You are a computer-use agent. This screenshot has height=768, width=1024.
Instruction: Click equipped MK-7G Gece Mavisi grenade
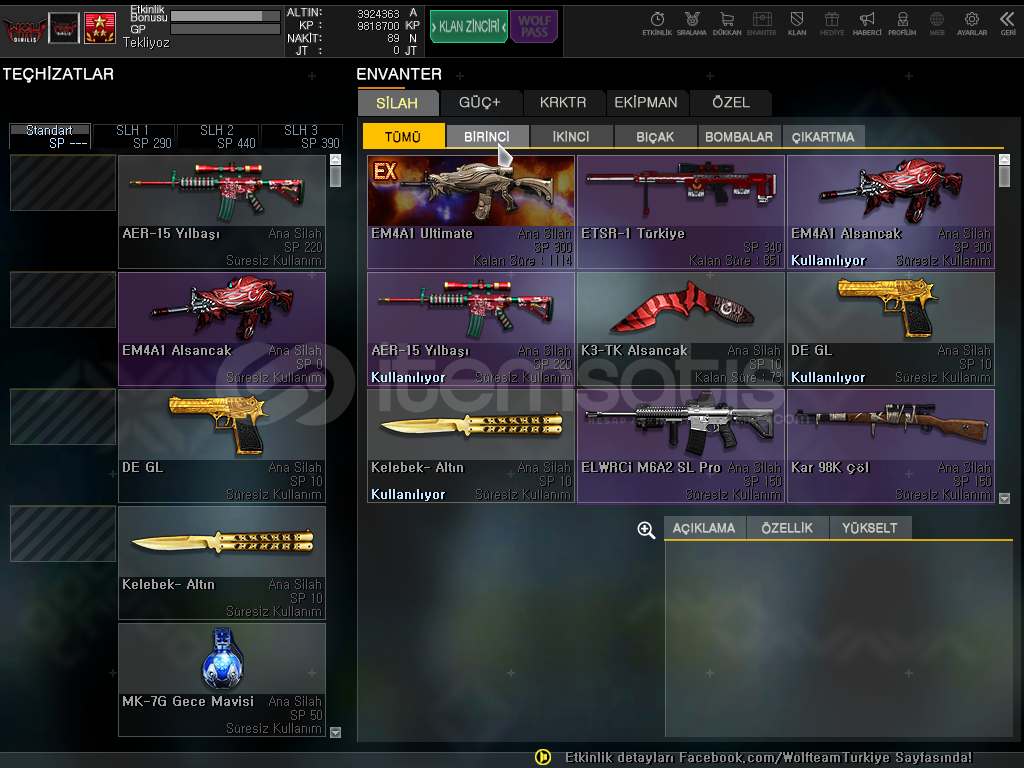222,679
